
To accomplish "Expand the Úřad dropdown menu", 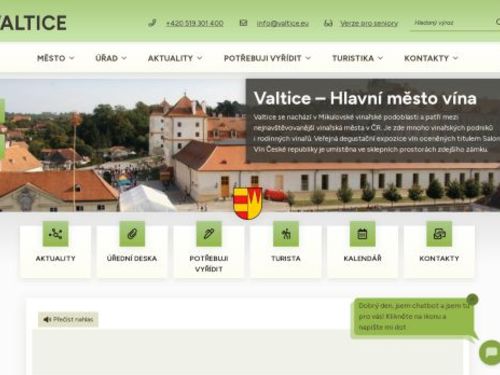I will (x=111, y=58).
